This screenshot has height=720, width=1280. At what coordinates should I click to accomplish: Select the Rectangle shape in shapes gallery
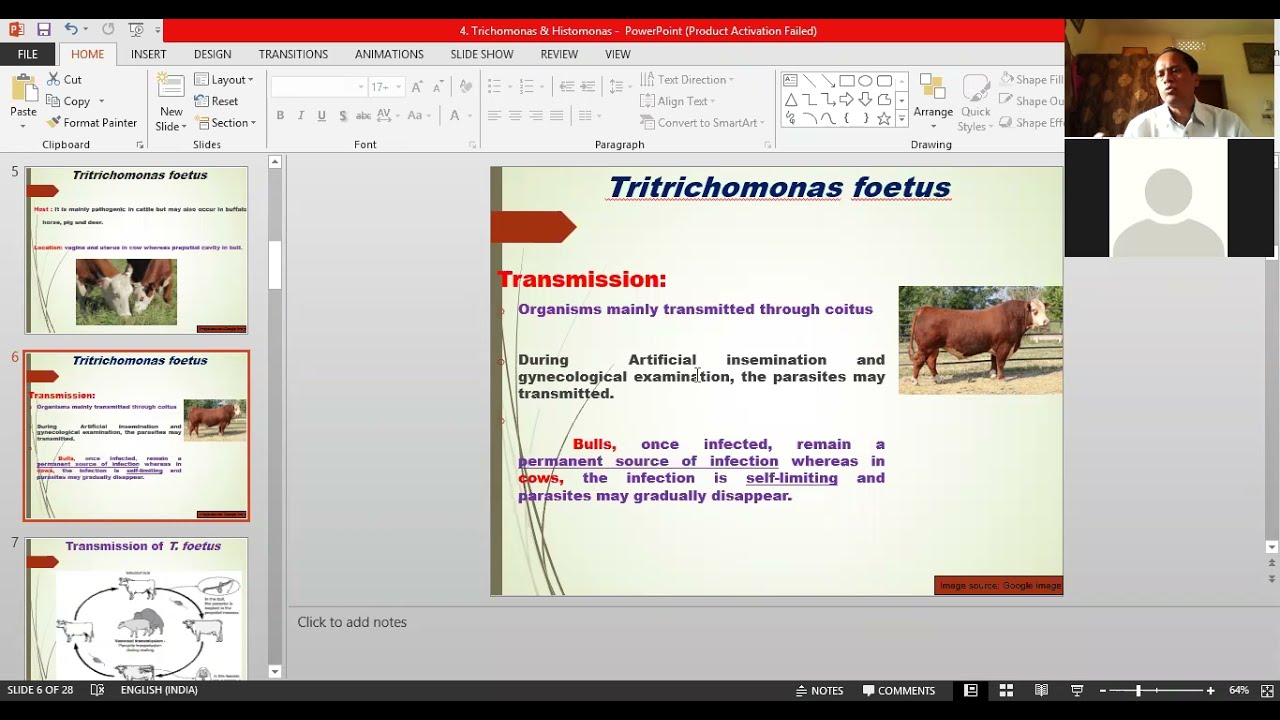[x=846, y=81]
